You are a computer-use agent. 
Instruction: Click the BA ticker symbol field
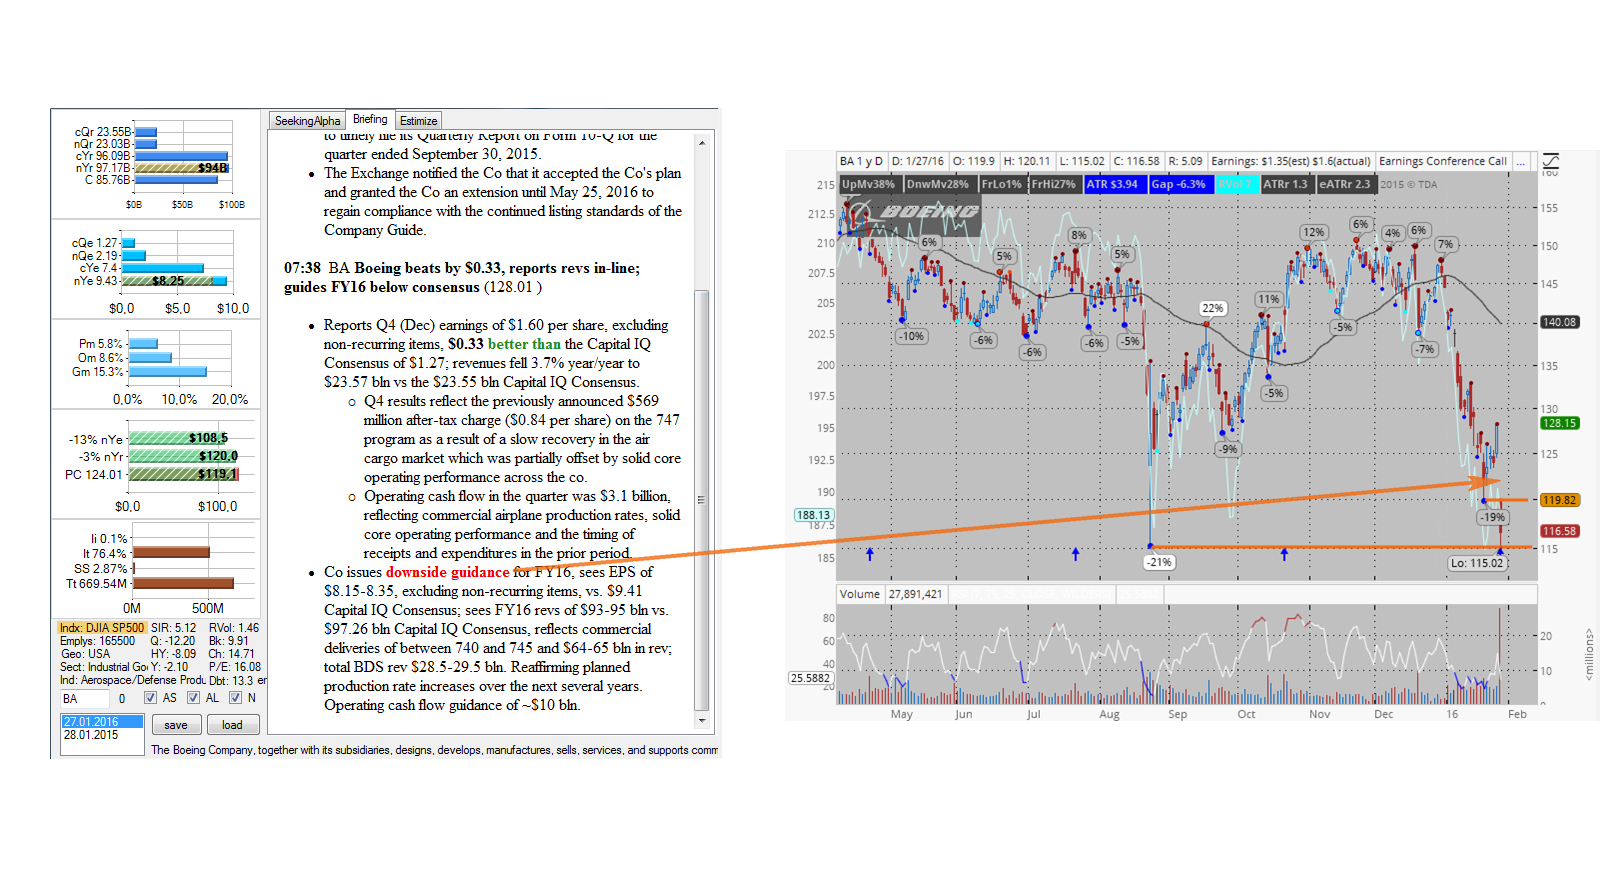click(x=85, y=699)
